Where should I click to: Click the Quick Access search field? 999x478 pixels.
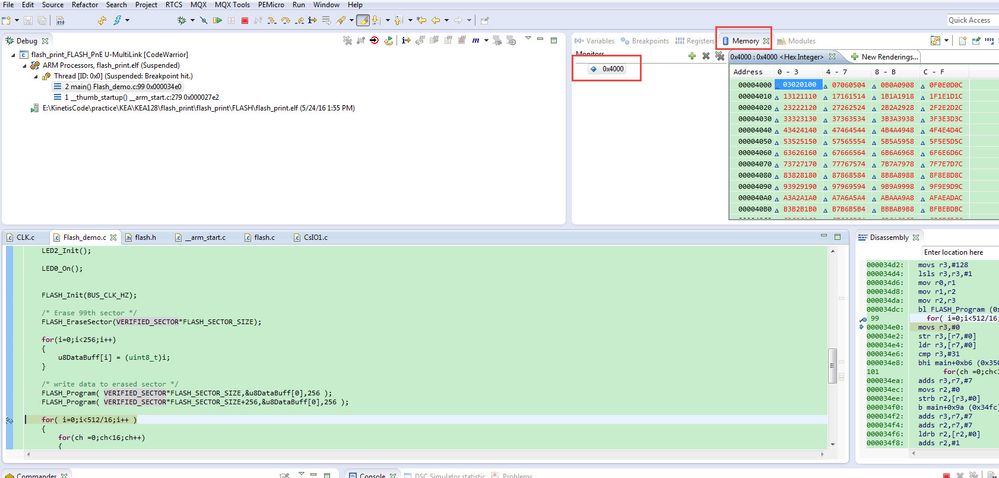pos(973,20)
